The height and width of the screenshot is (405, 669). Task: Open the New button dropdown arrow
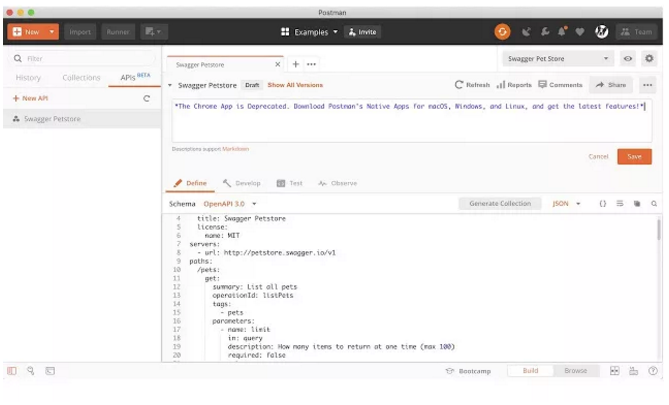pyautogui.click(x=52, y=32)
